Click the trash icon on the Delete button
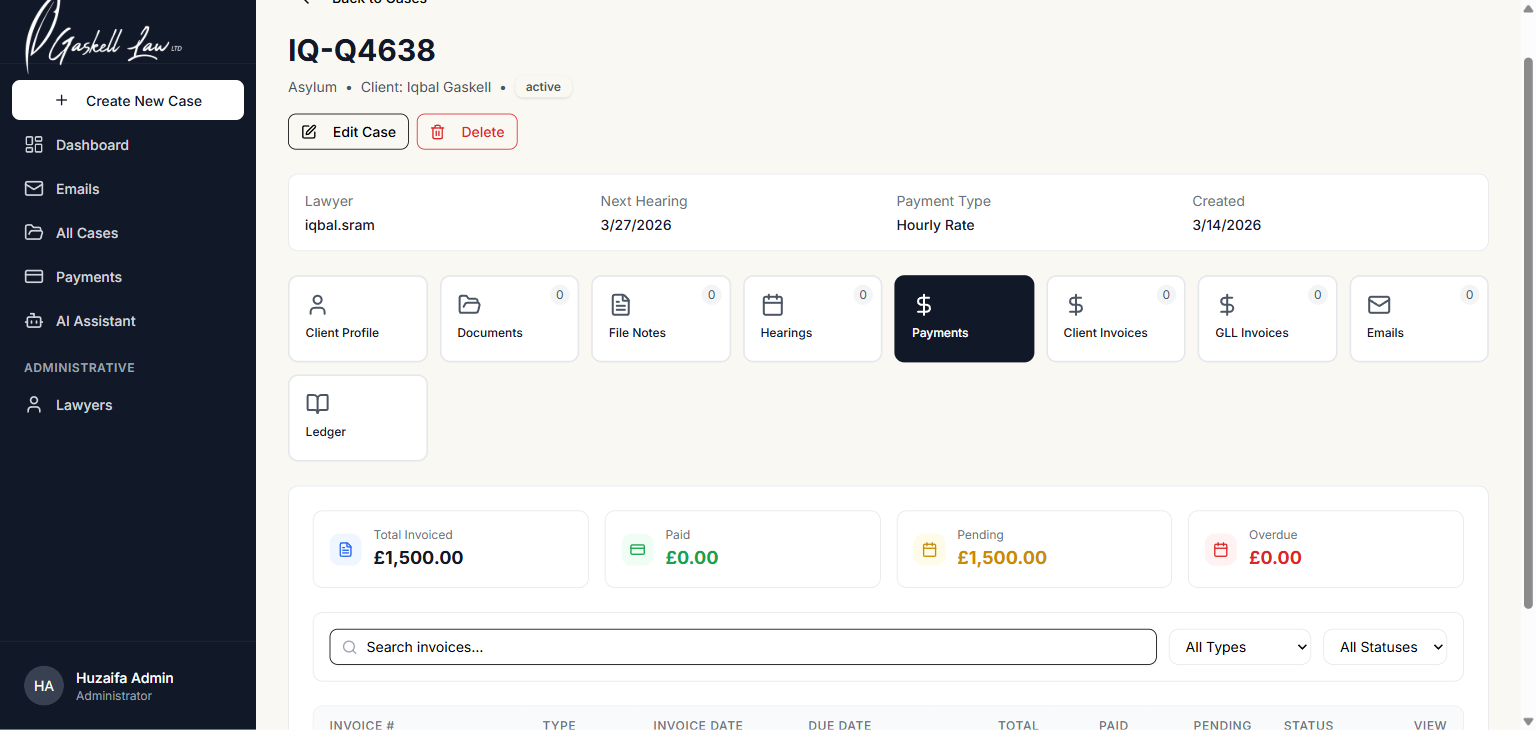This screenshot has width=1536, height=730. point(437,131)
